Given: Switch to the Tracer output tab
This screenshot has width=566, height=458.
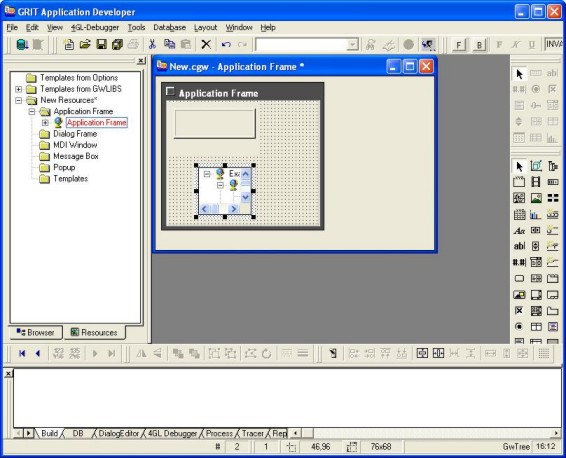Looking at the screenshot, I should coord(253,433).
